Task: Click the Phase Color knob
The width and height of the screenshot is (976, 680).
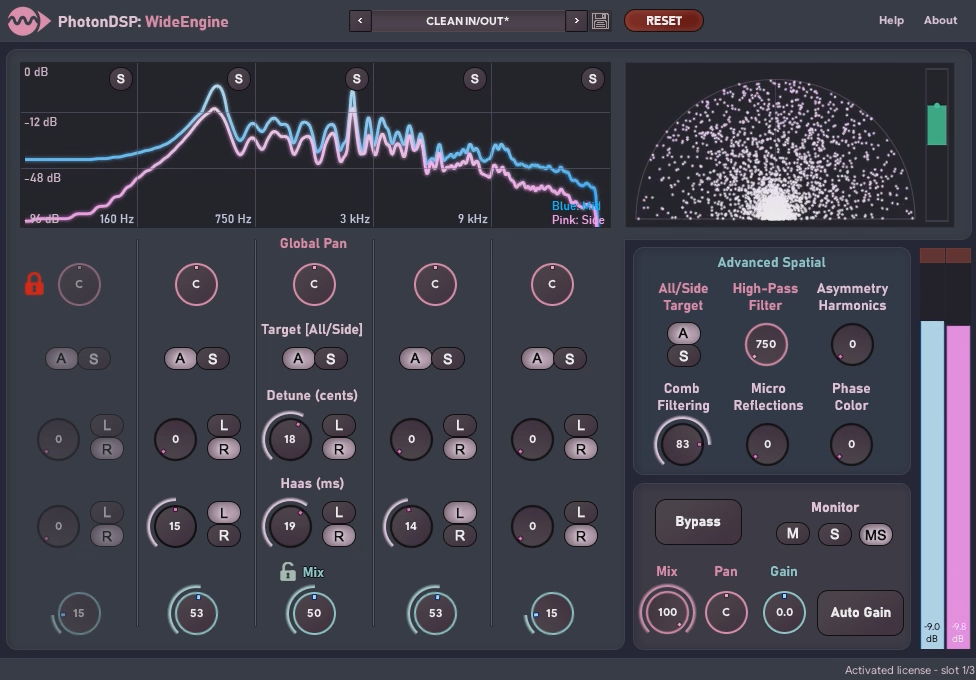Action: (851, 444)
